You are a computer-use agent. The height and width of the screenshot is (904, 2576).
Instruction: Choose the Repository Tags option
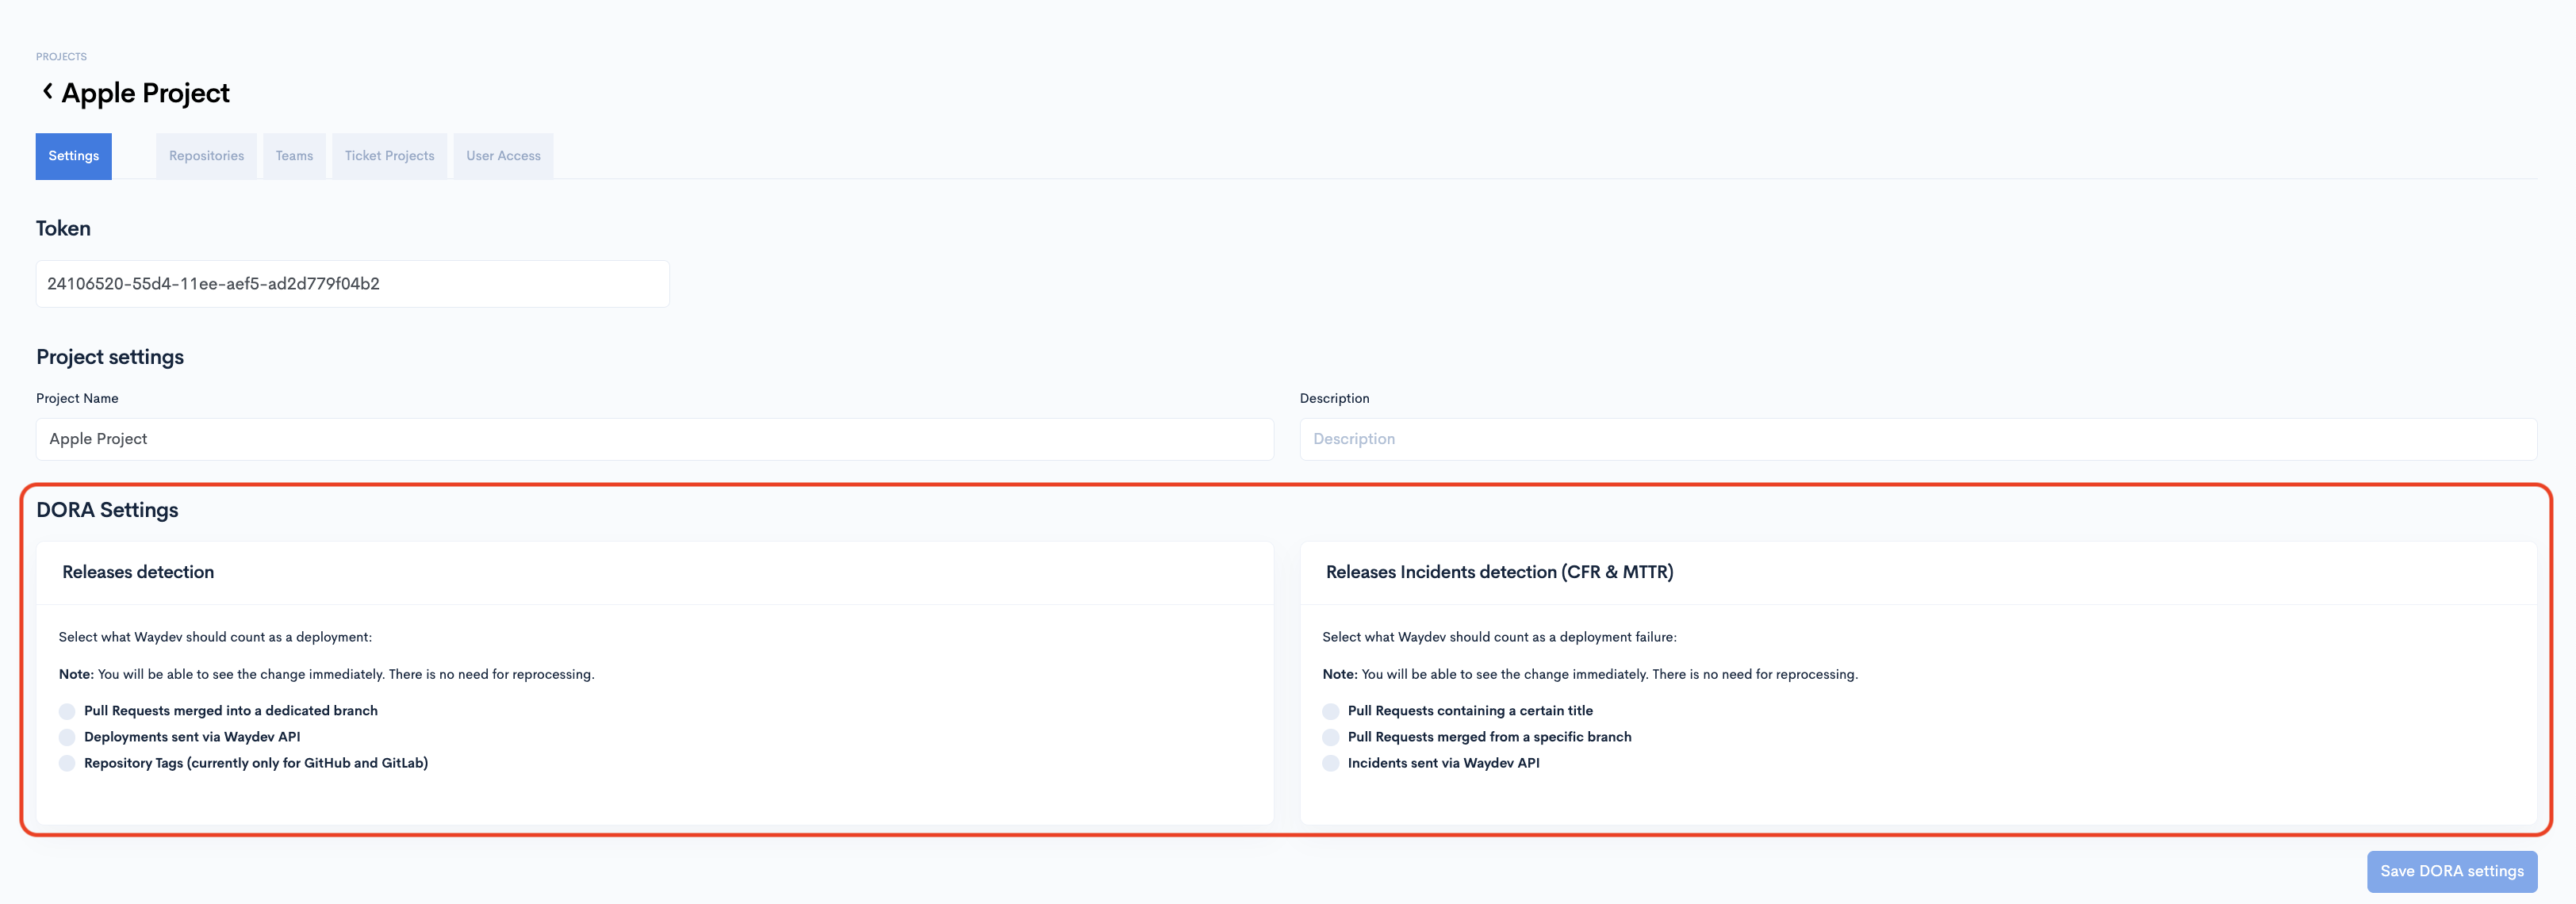[x=67, y=763]
